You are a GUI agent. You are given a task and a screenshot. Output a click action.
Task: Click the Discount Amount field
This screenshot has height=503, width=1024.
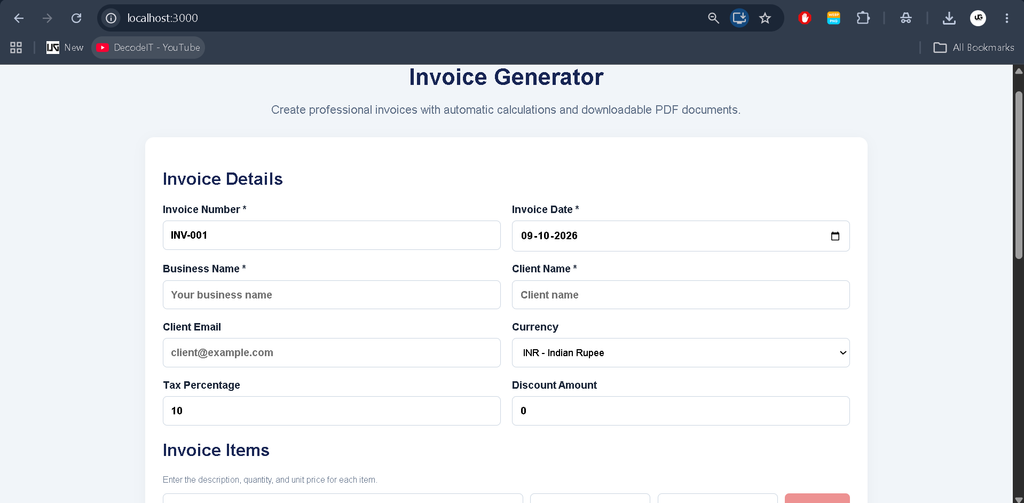[680, 411]
